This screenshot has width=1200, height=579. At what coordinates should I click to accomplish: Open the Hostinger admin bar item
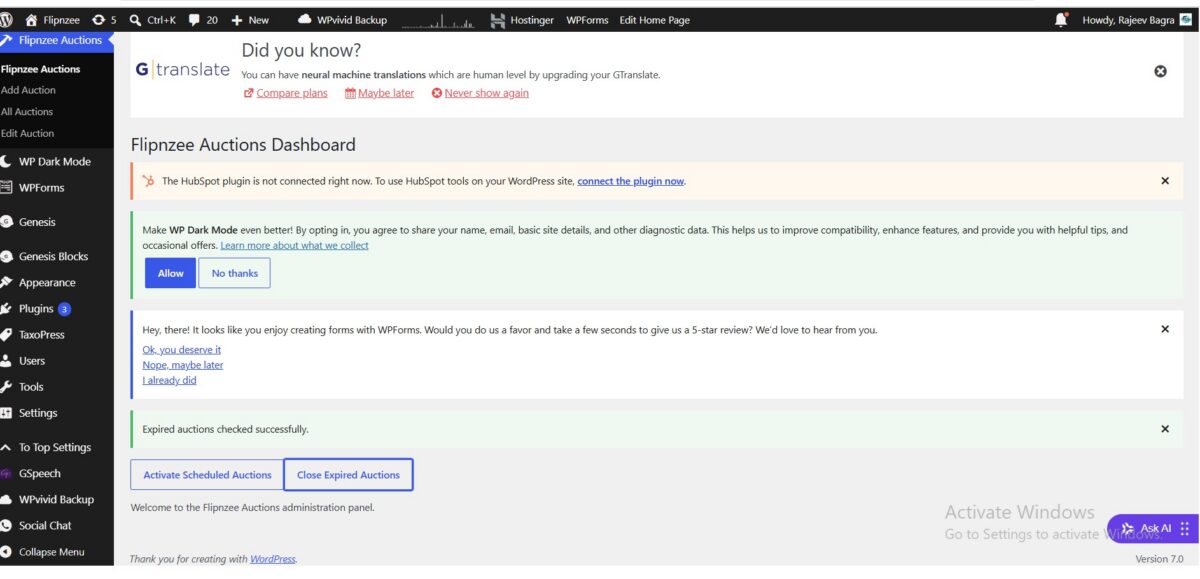point(522,20)
